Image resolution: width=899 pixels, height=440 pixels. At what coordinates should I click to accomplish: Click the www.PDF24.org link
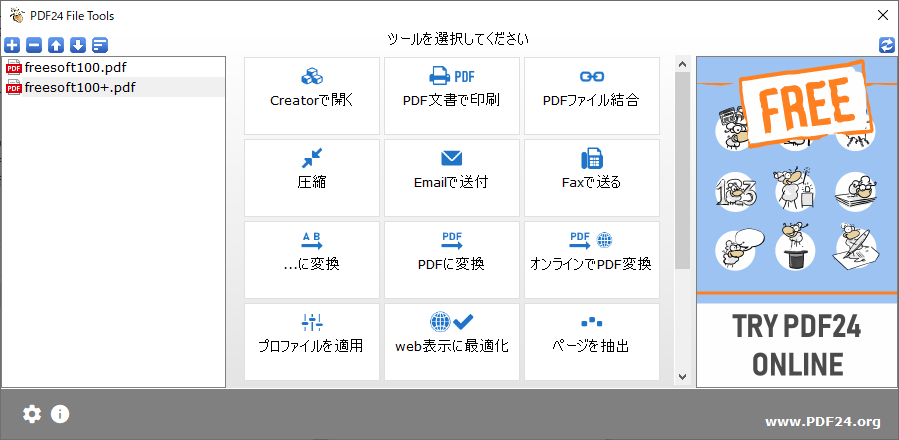[x=823, y=421]
